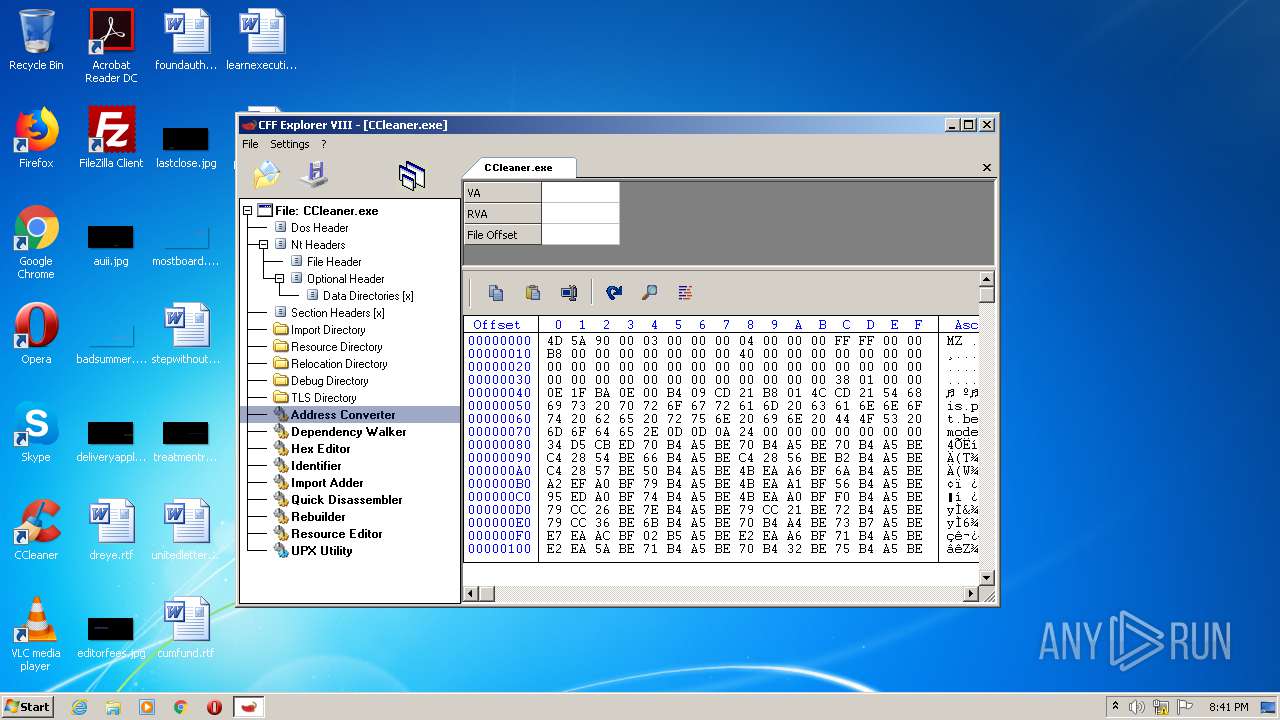Click the File Explorer taskbar icon

[113, 707]
